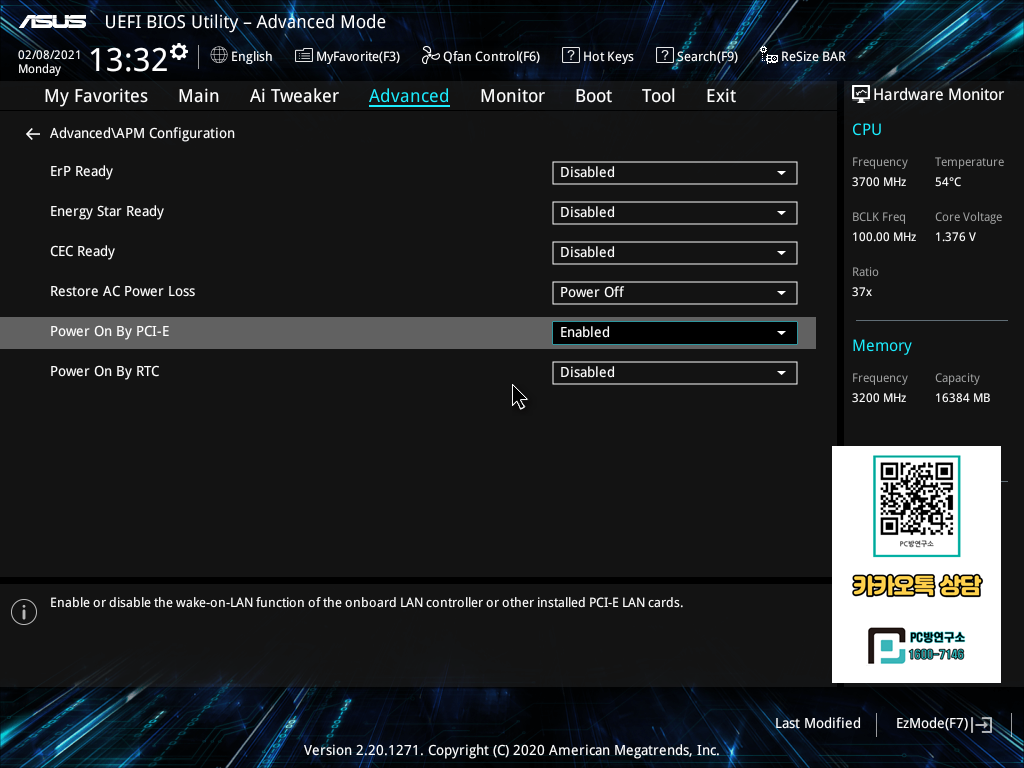1024x768 pixels.
Task: Select the CEC Ready label
Action: pos(82,251)
